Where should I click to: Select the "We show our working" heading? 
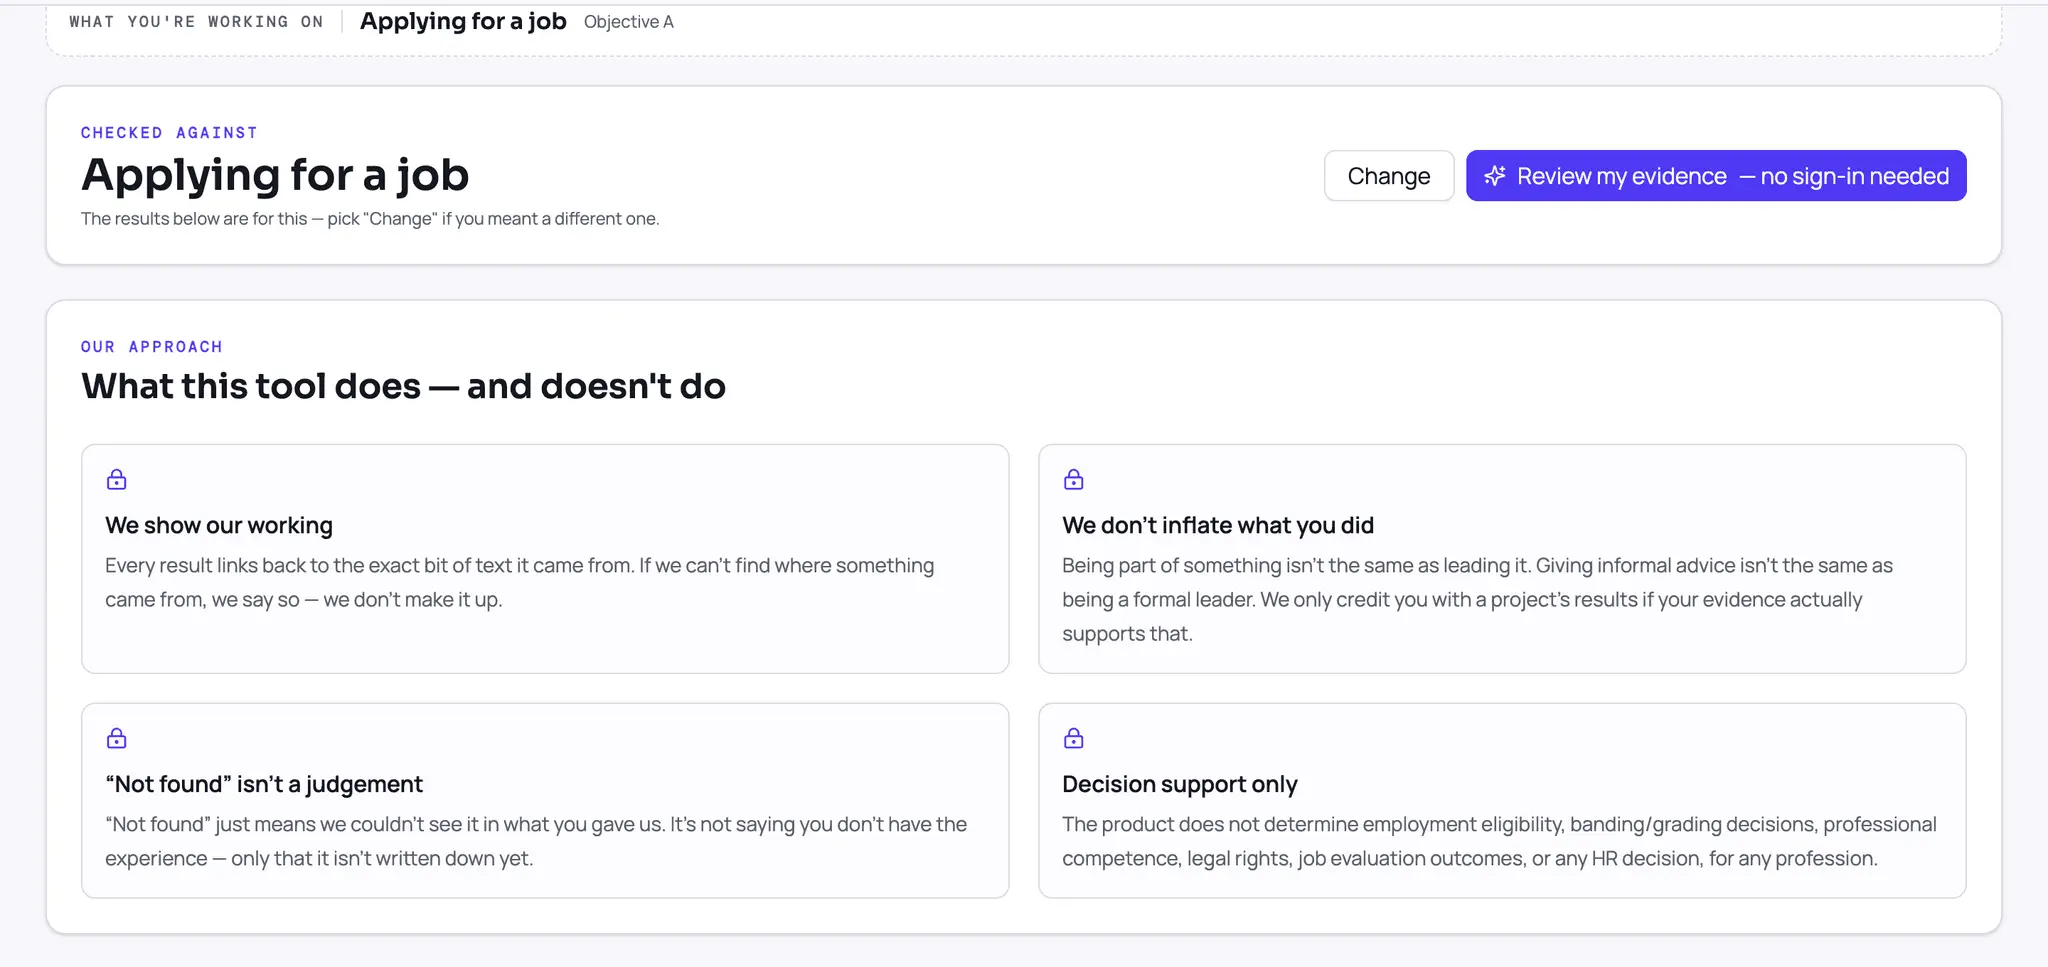click(x=219, y=525)
